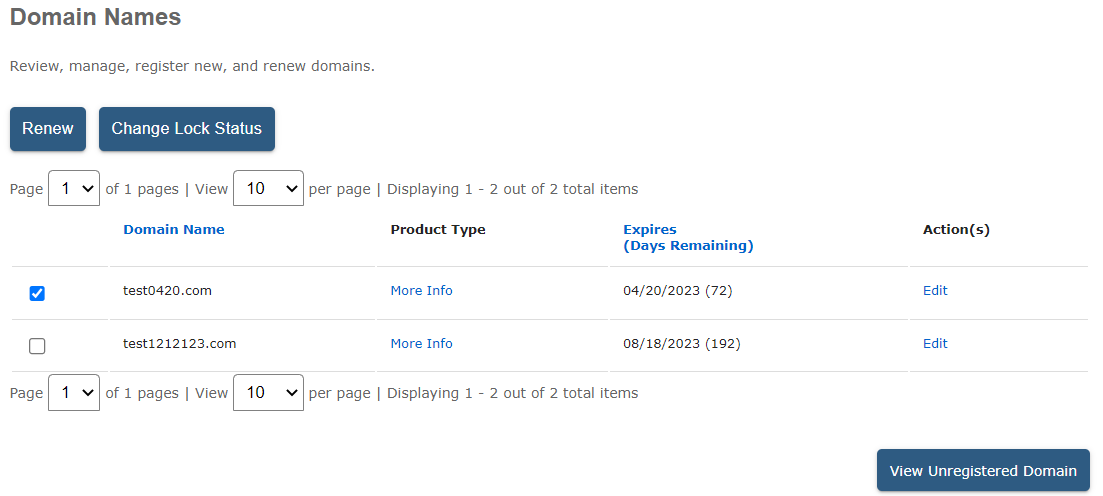Click the Renew button
1103x496 pixels.
click(48, 129)
